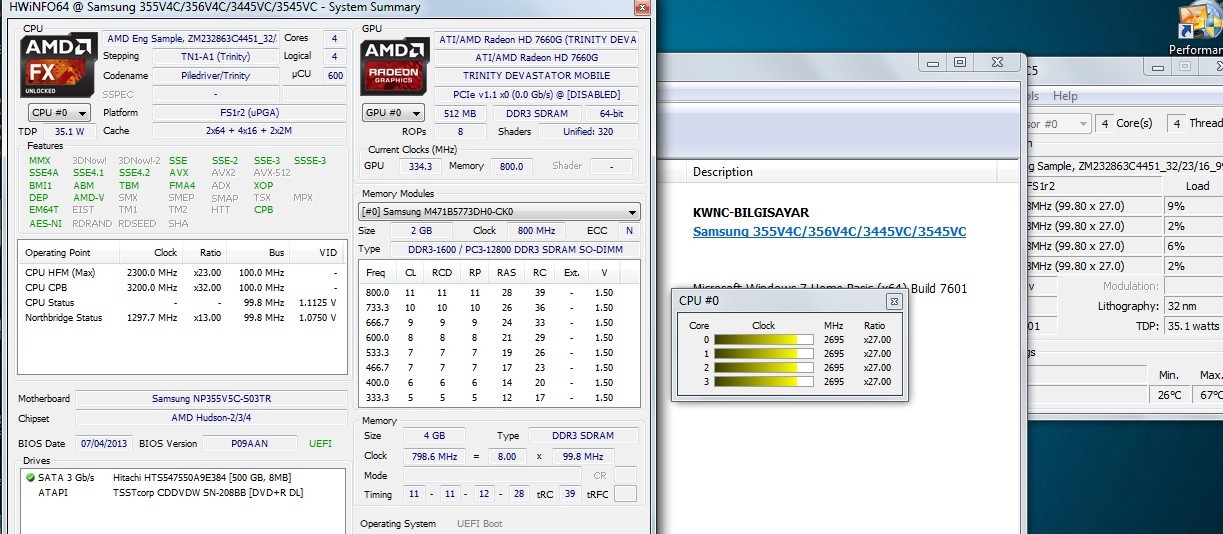Expand the Samsung M471B5773DH0-CK0 memory module dropdown
The height and width of the screenshot is (534, 1223).
[499, 212]
